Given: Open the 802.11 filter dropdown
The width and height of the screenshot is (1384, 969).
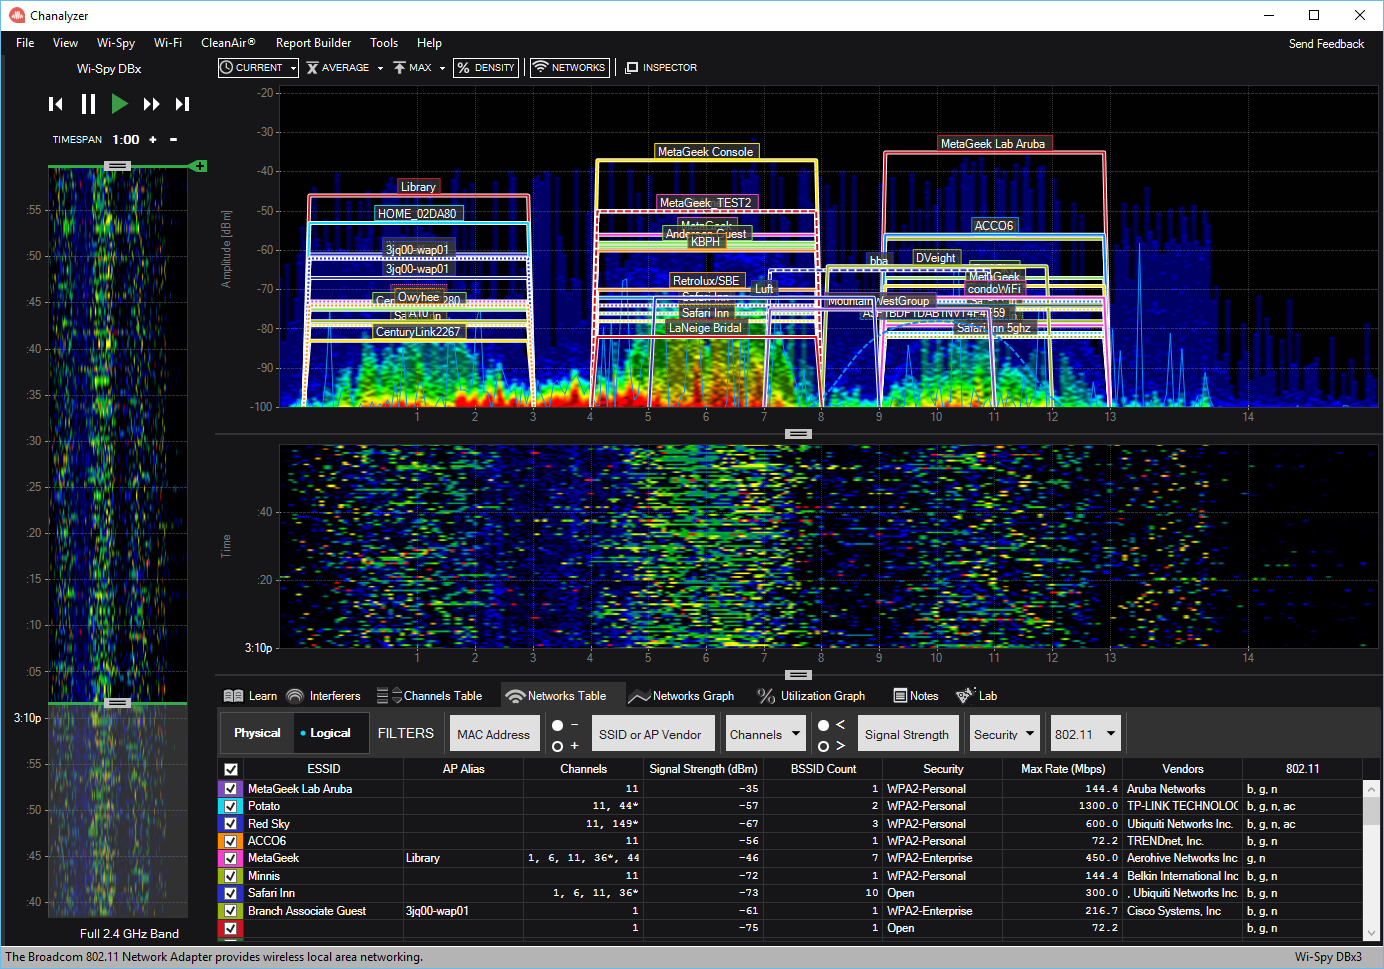Looking at the screenshot, I should tap(1085, 734).
